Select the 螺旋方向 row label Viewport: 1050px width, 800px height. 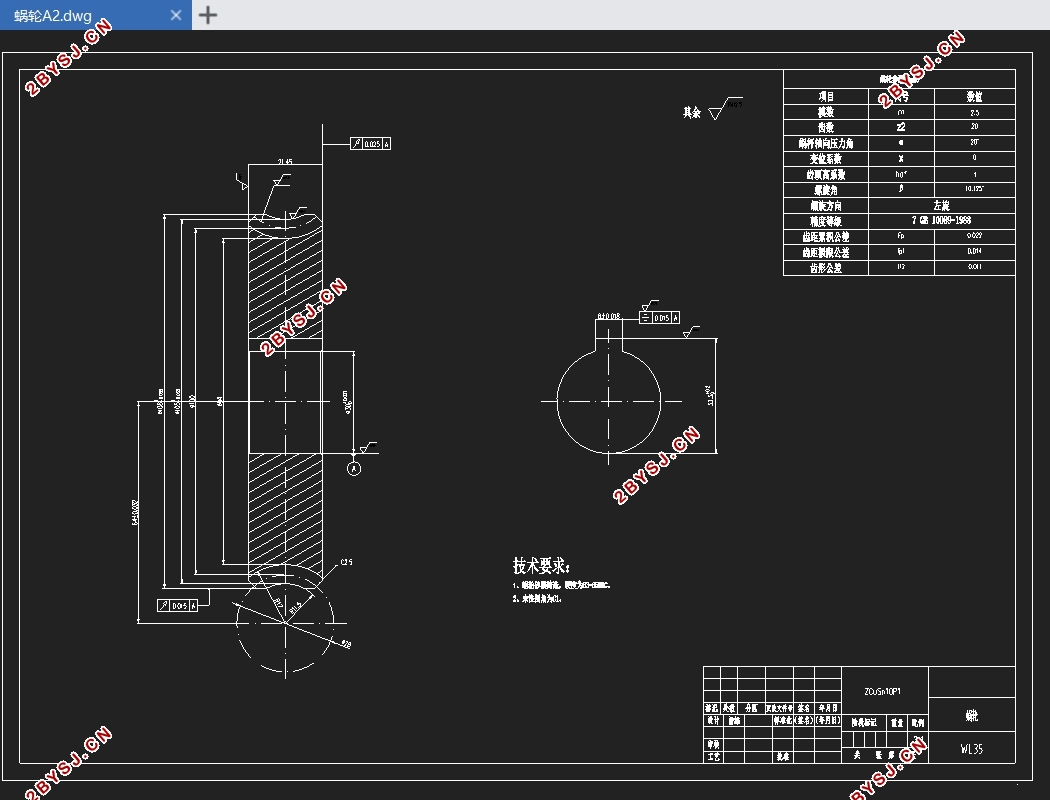[x=826, y=206]
